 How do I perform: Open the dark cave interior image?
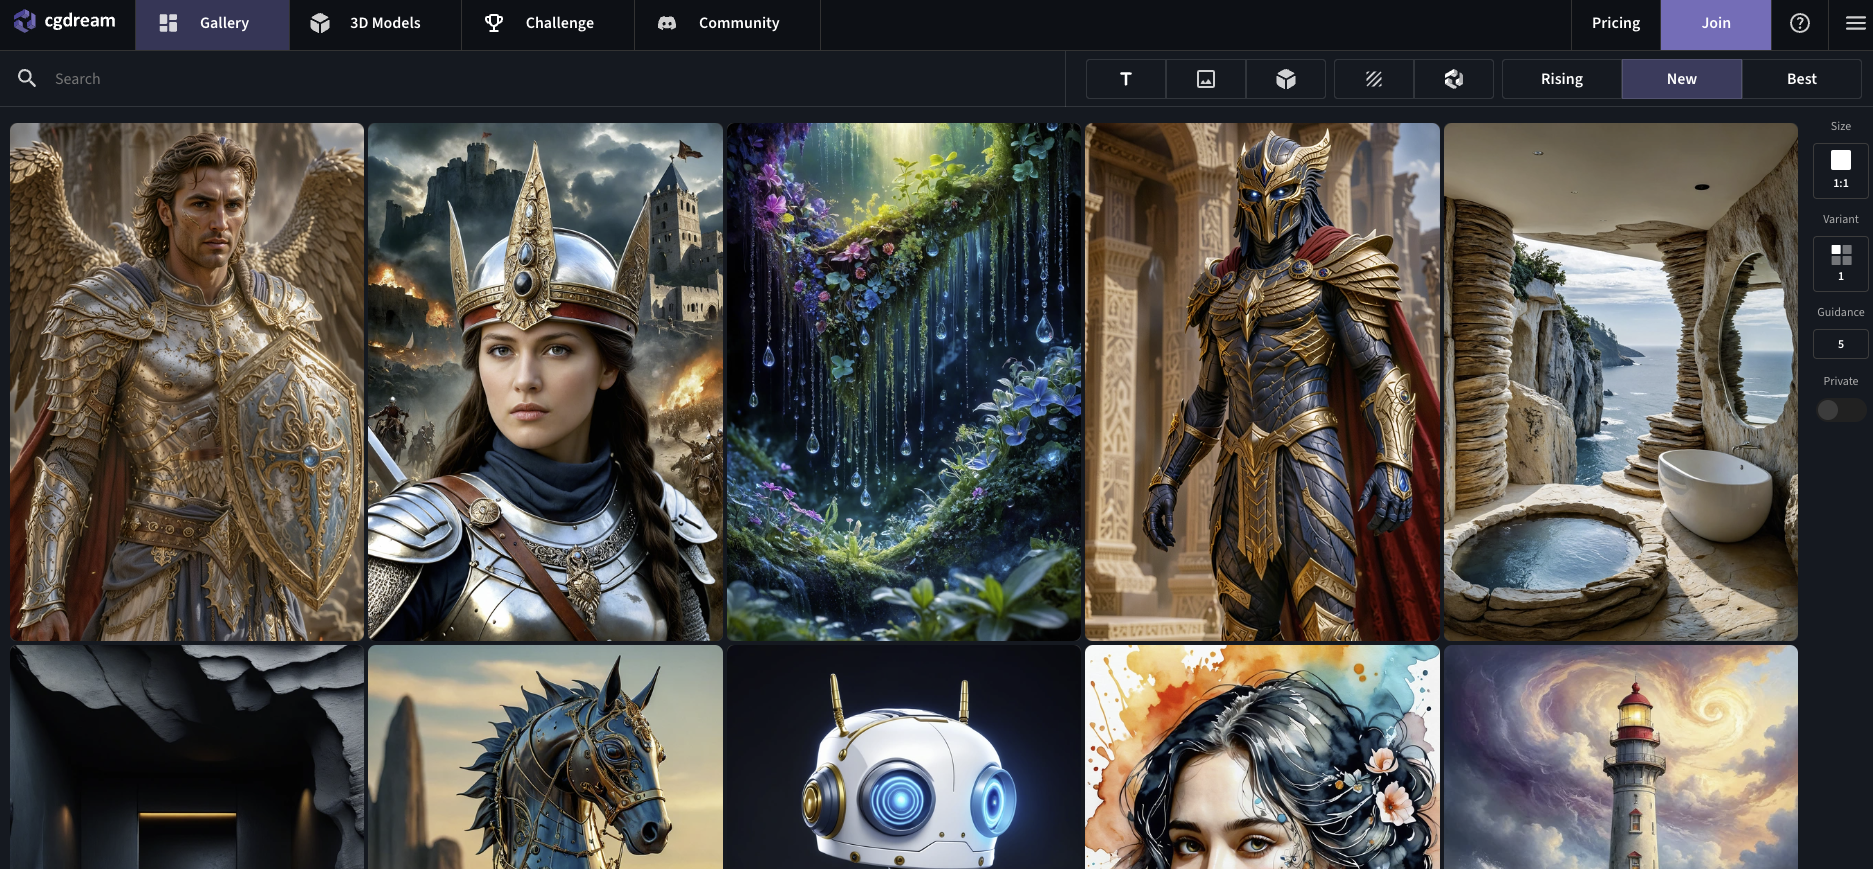[187, 757]
